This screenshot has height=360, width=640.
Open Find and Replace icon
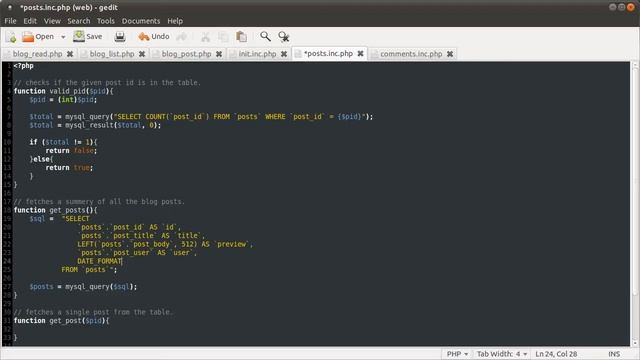pyautogui.click(x=284, y=37)
